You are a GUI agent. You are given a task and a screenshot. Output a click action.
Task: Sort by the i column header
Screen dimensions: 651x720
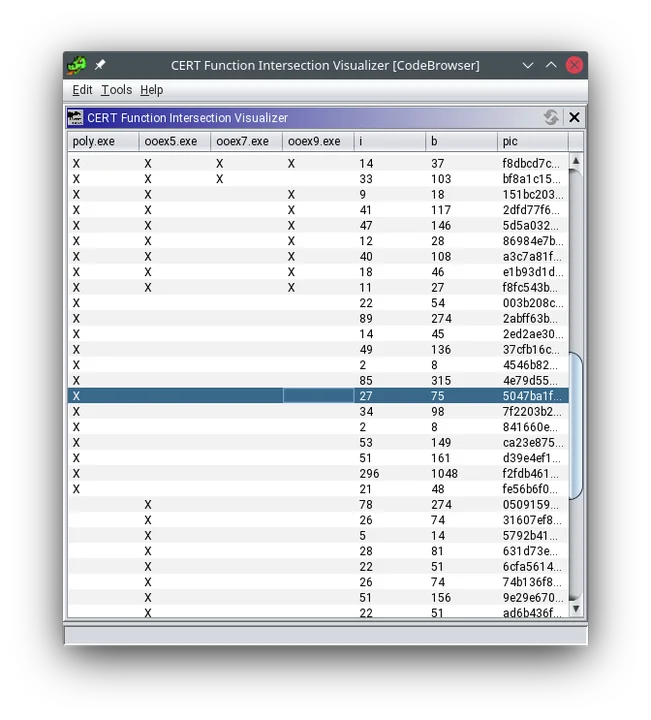(x=390, y=141)
